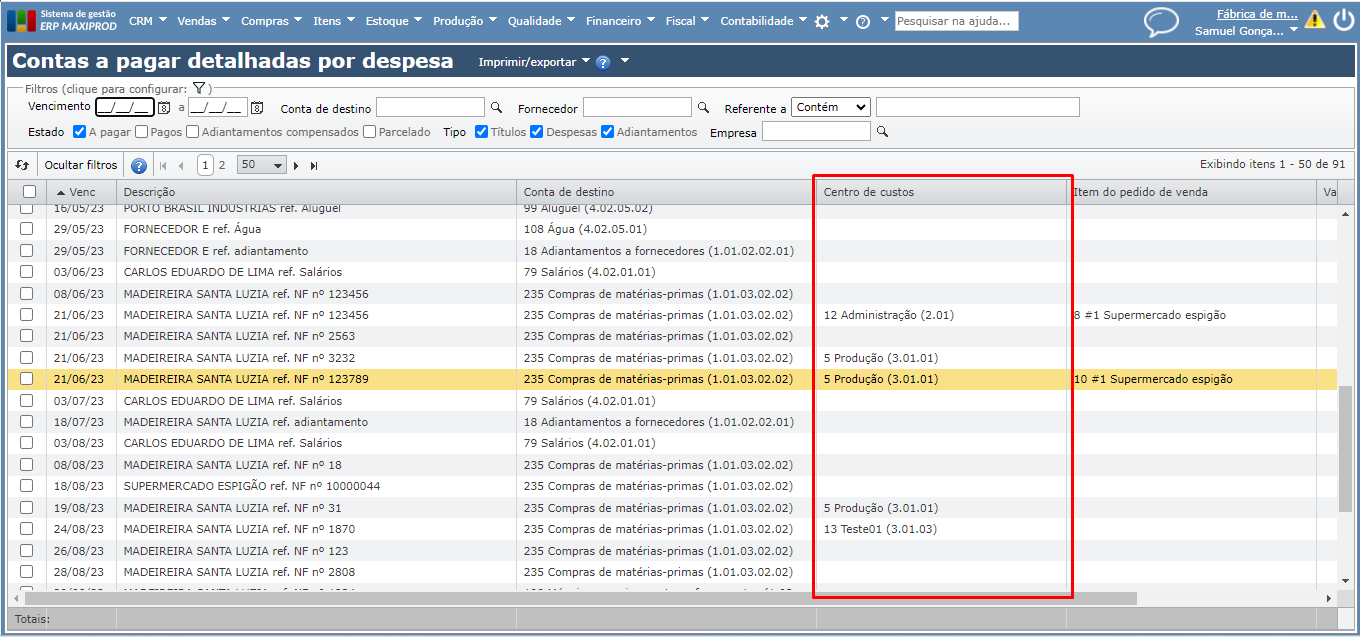The height and width of the screenshot is (637, 1360).
Task: Open the Vendas menu
Action: (x=203, y=21)
